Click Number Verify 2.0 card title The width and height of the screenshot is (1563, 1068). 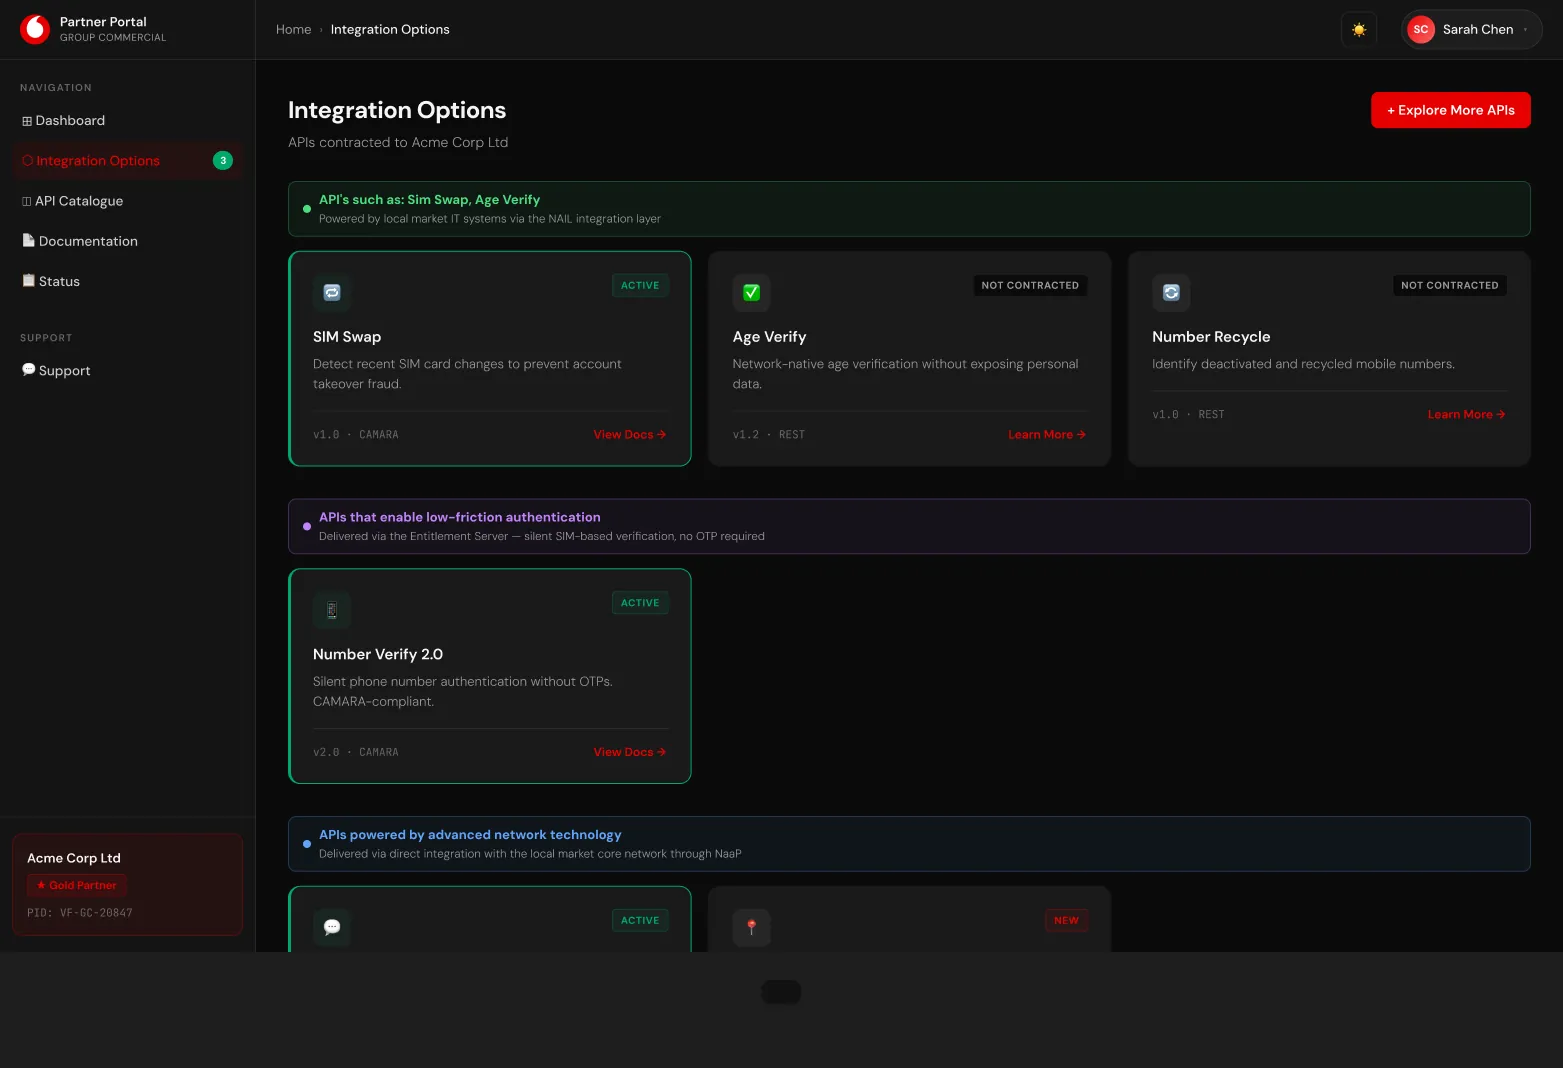pos(378,654)
